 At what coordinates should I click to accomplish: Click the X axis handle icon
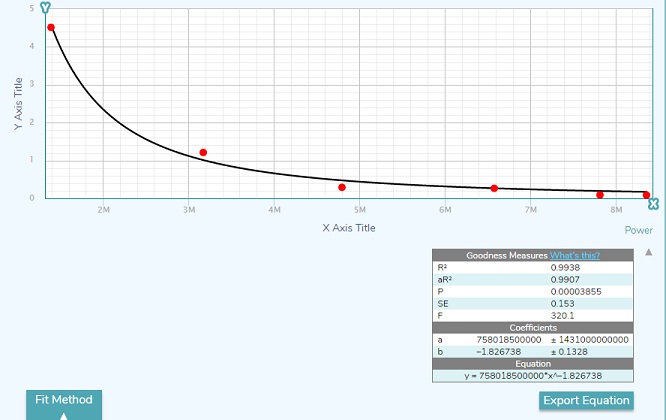point(653,204)
